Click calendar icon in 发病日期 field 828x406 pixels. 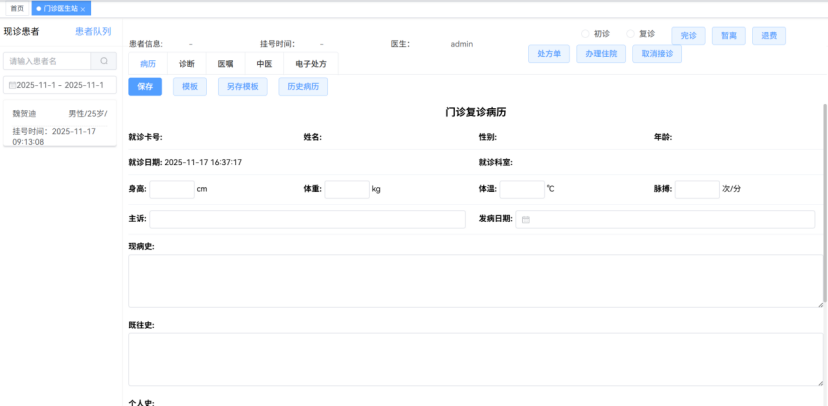(526, 219)
